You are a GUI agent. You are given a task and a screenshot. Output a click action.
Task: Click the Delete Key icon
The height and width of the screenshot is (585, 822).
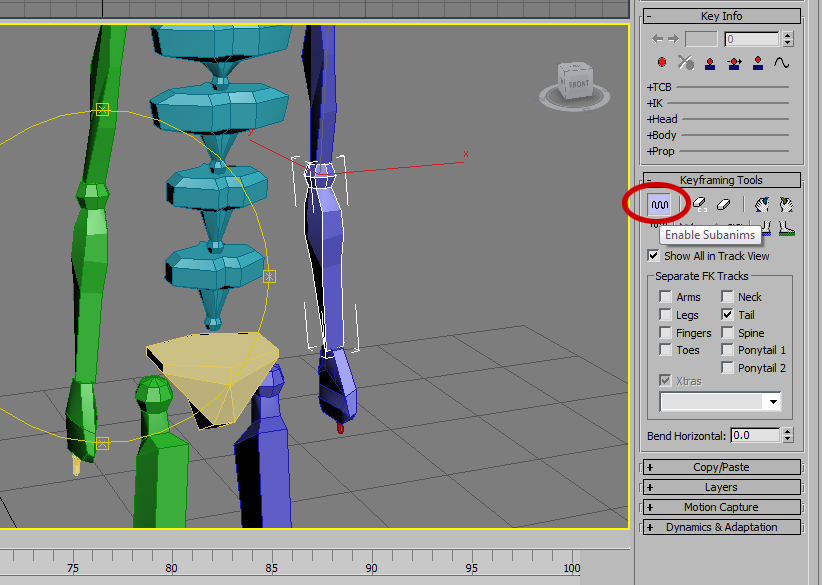[684, 61]
